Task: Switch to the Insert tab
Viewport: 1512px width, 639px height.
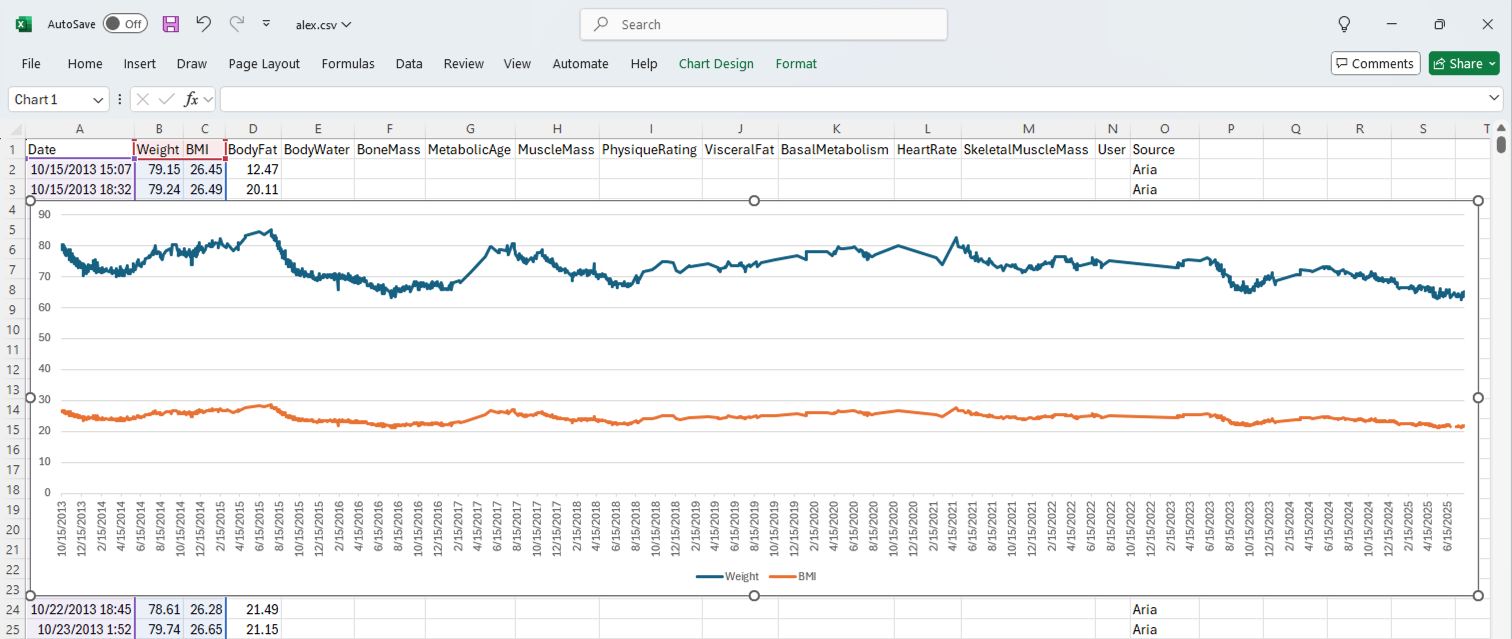Action: coord(140,63)
